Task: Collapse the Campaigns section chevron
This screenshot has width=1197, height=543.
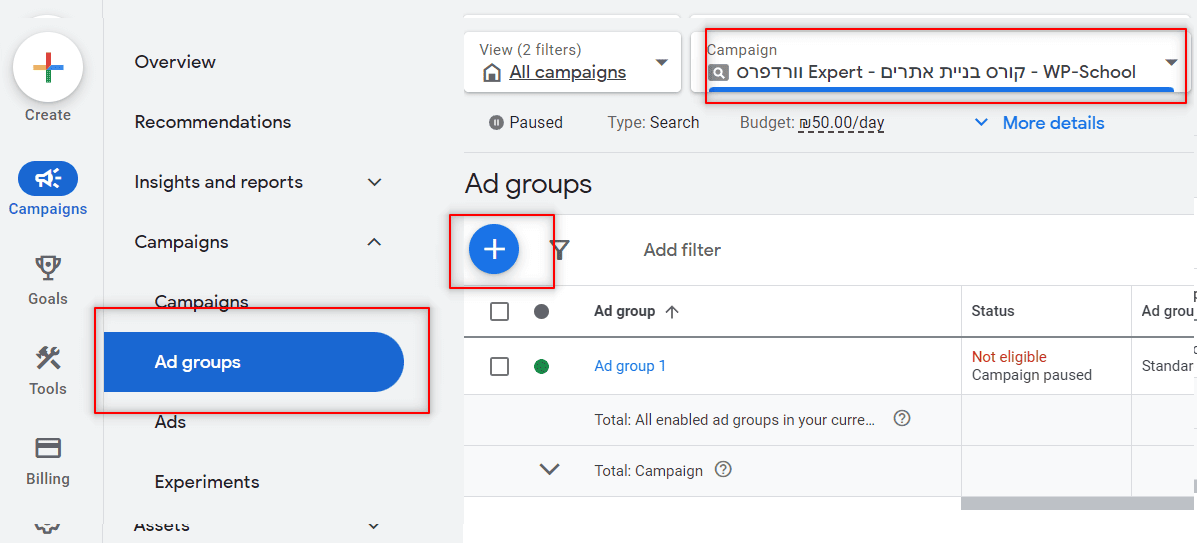Action: tap(374, 242)
